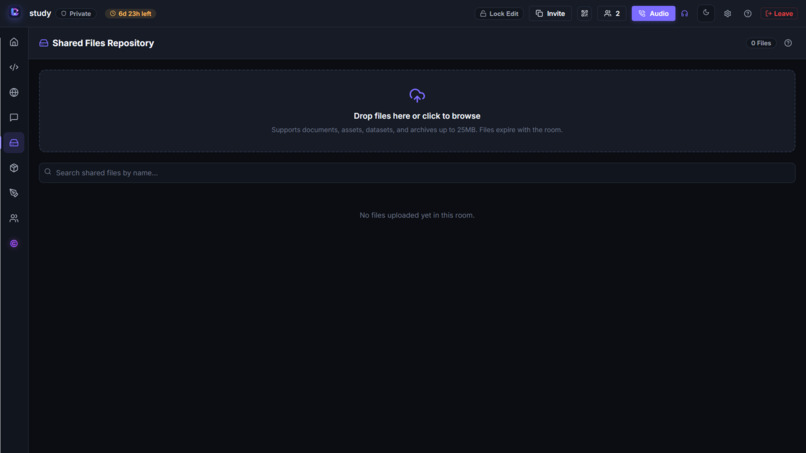The height and width of the screenshot is (453, 806).
Task: Open the participants sidebar icon
Action: [x=14, y=219]
